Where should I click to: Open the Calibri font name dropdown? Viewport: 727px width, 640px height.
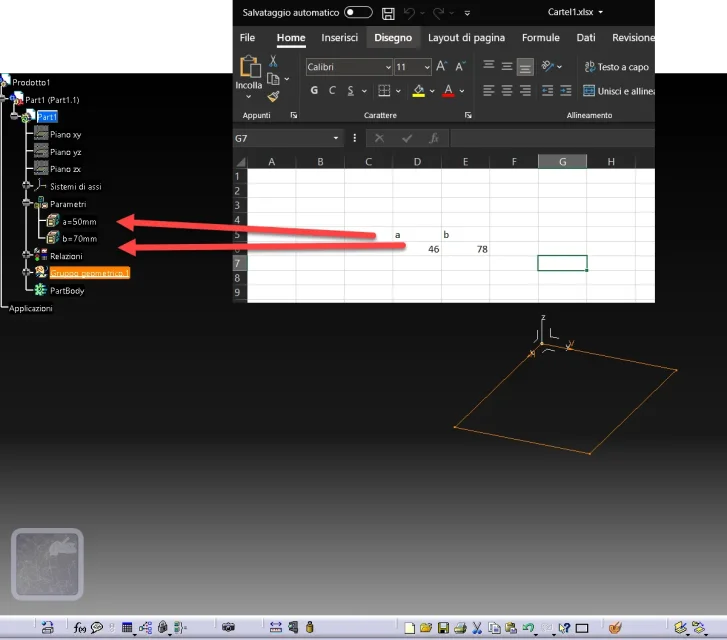pos(387,67)
